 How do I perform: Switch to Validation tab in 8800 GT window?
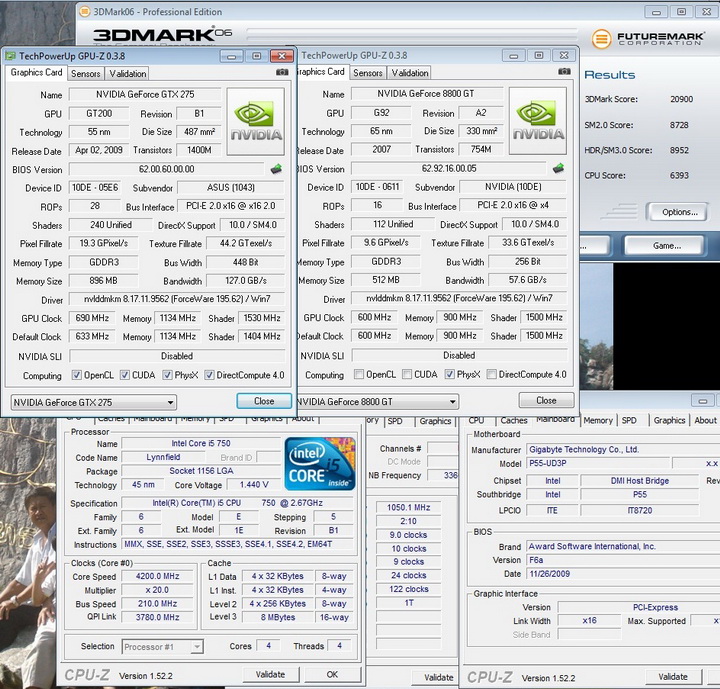click(x=410, y=73)
